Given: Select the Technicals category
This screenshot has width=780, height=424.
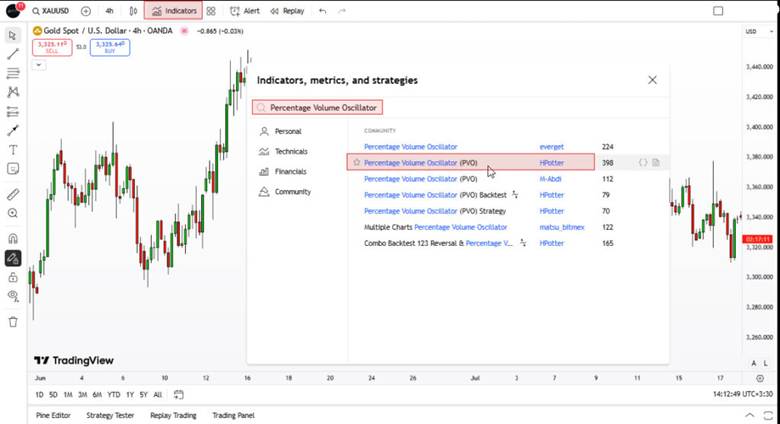Looking at the screenshot, I should click(291, 151).
